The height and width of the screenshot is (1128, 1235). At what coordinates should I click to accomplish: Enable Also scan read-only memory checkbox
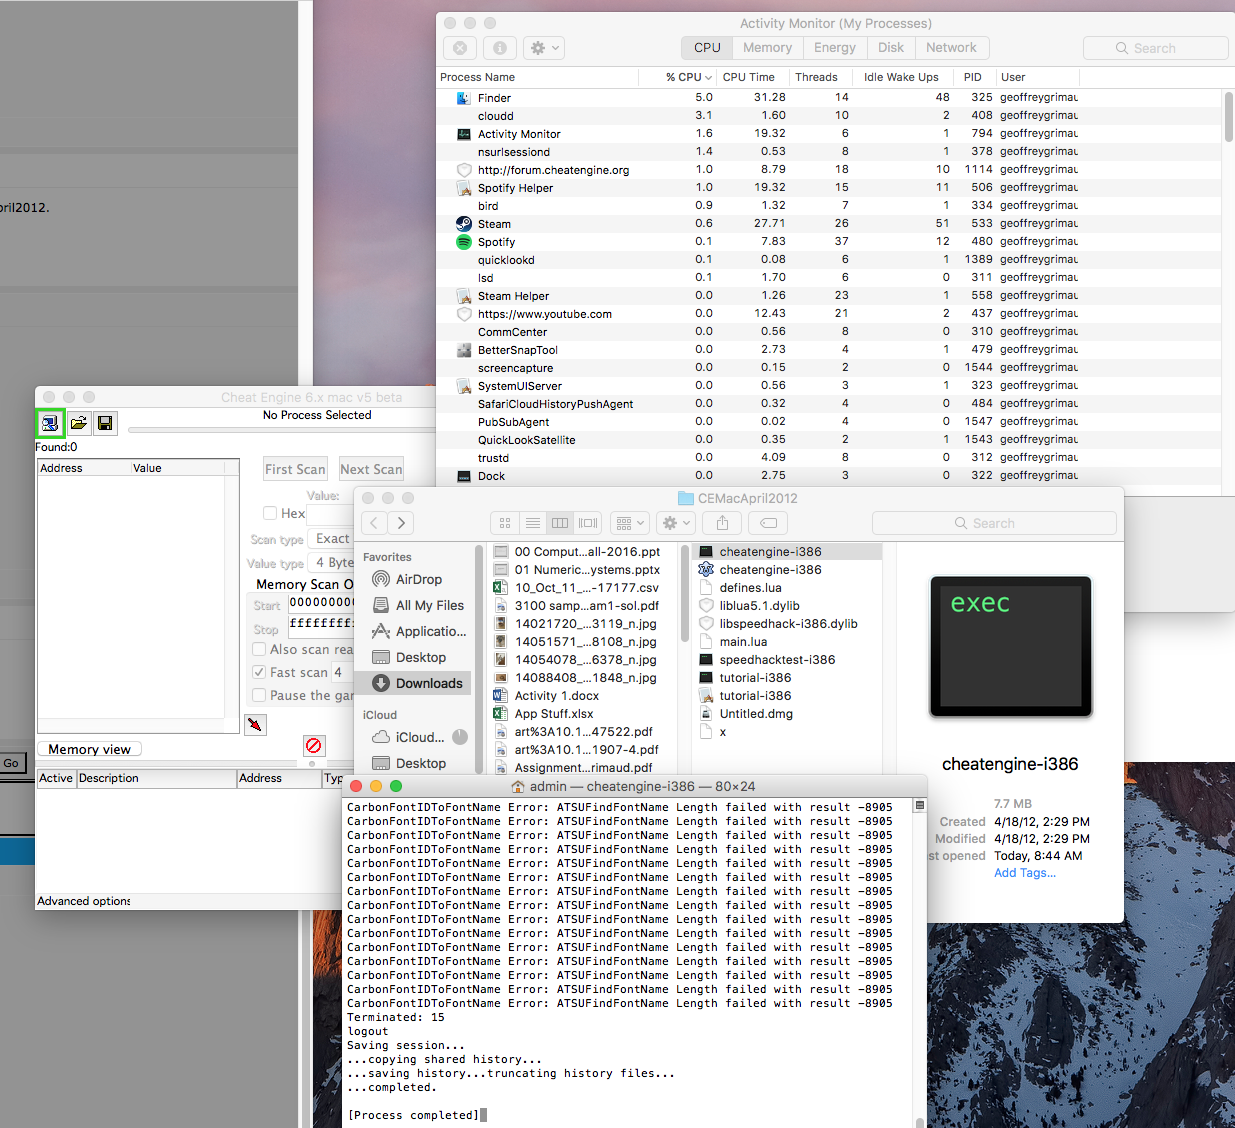(x=259, y=649)
